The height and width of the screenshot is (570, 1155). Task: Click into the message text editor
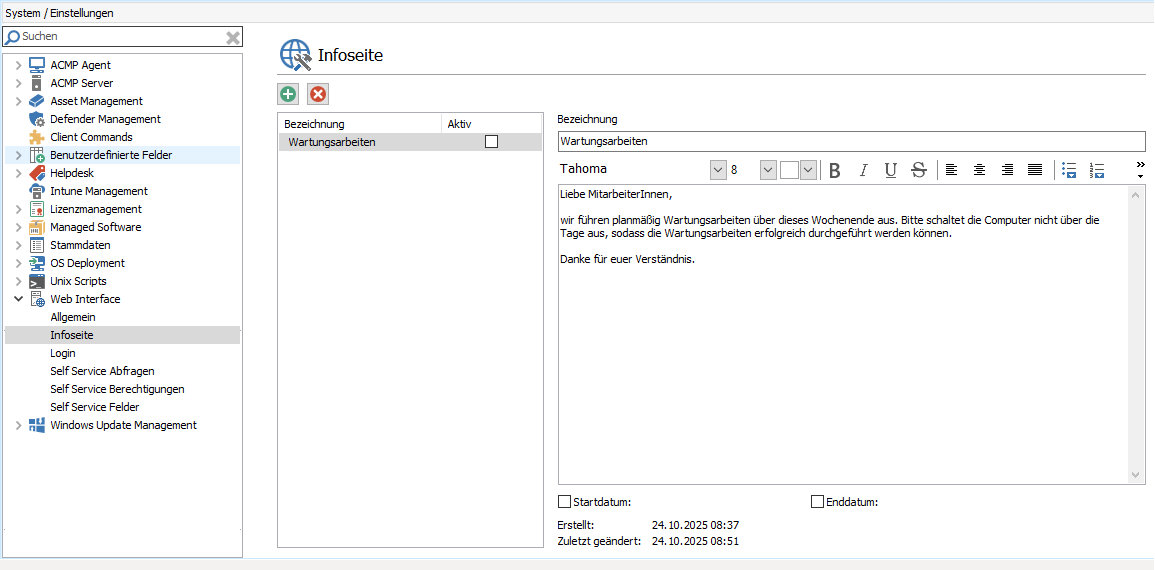pos(843,334)
